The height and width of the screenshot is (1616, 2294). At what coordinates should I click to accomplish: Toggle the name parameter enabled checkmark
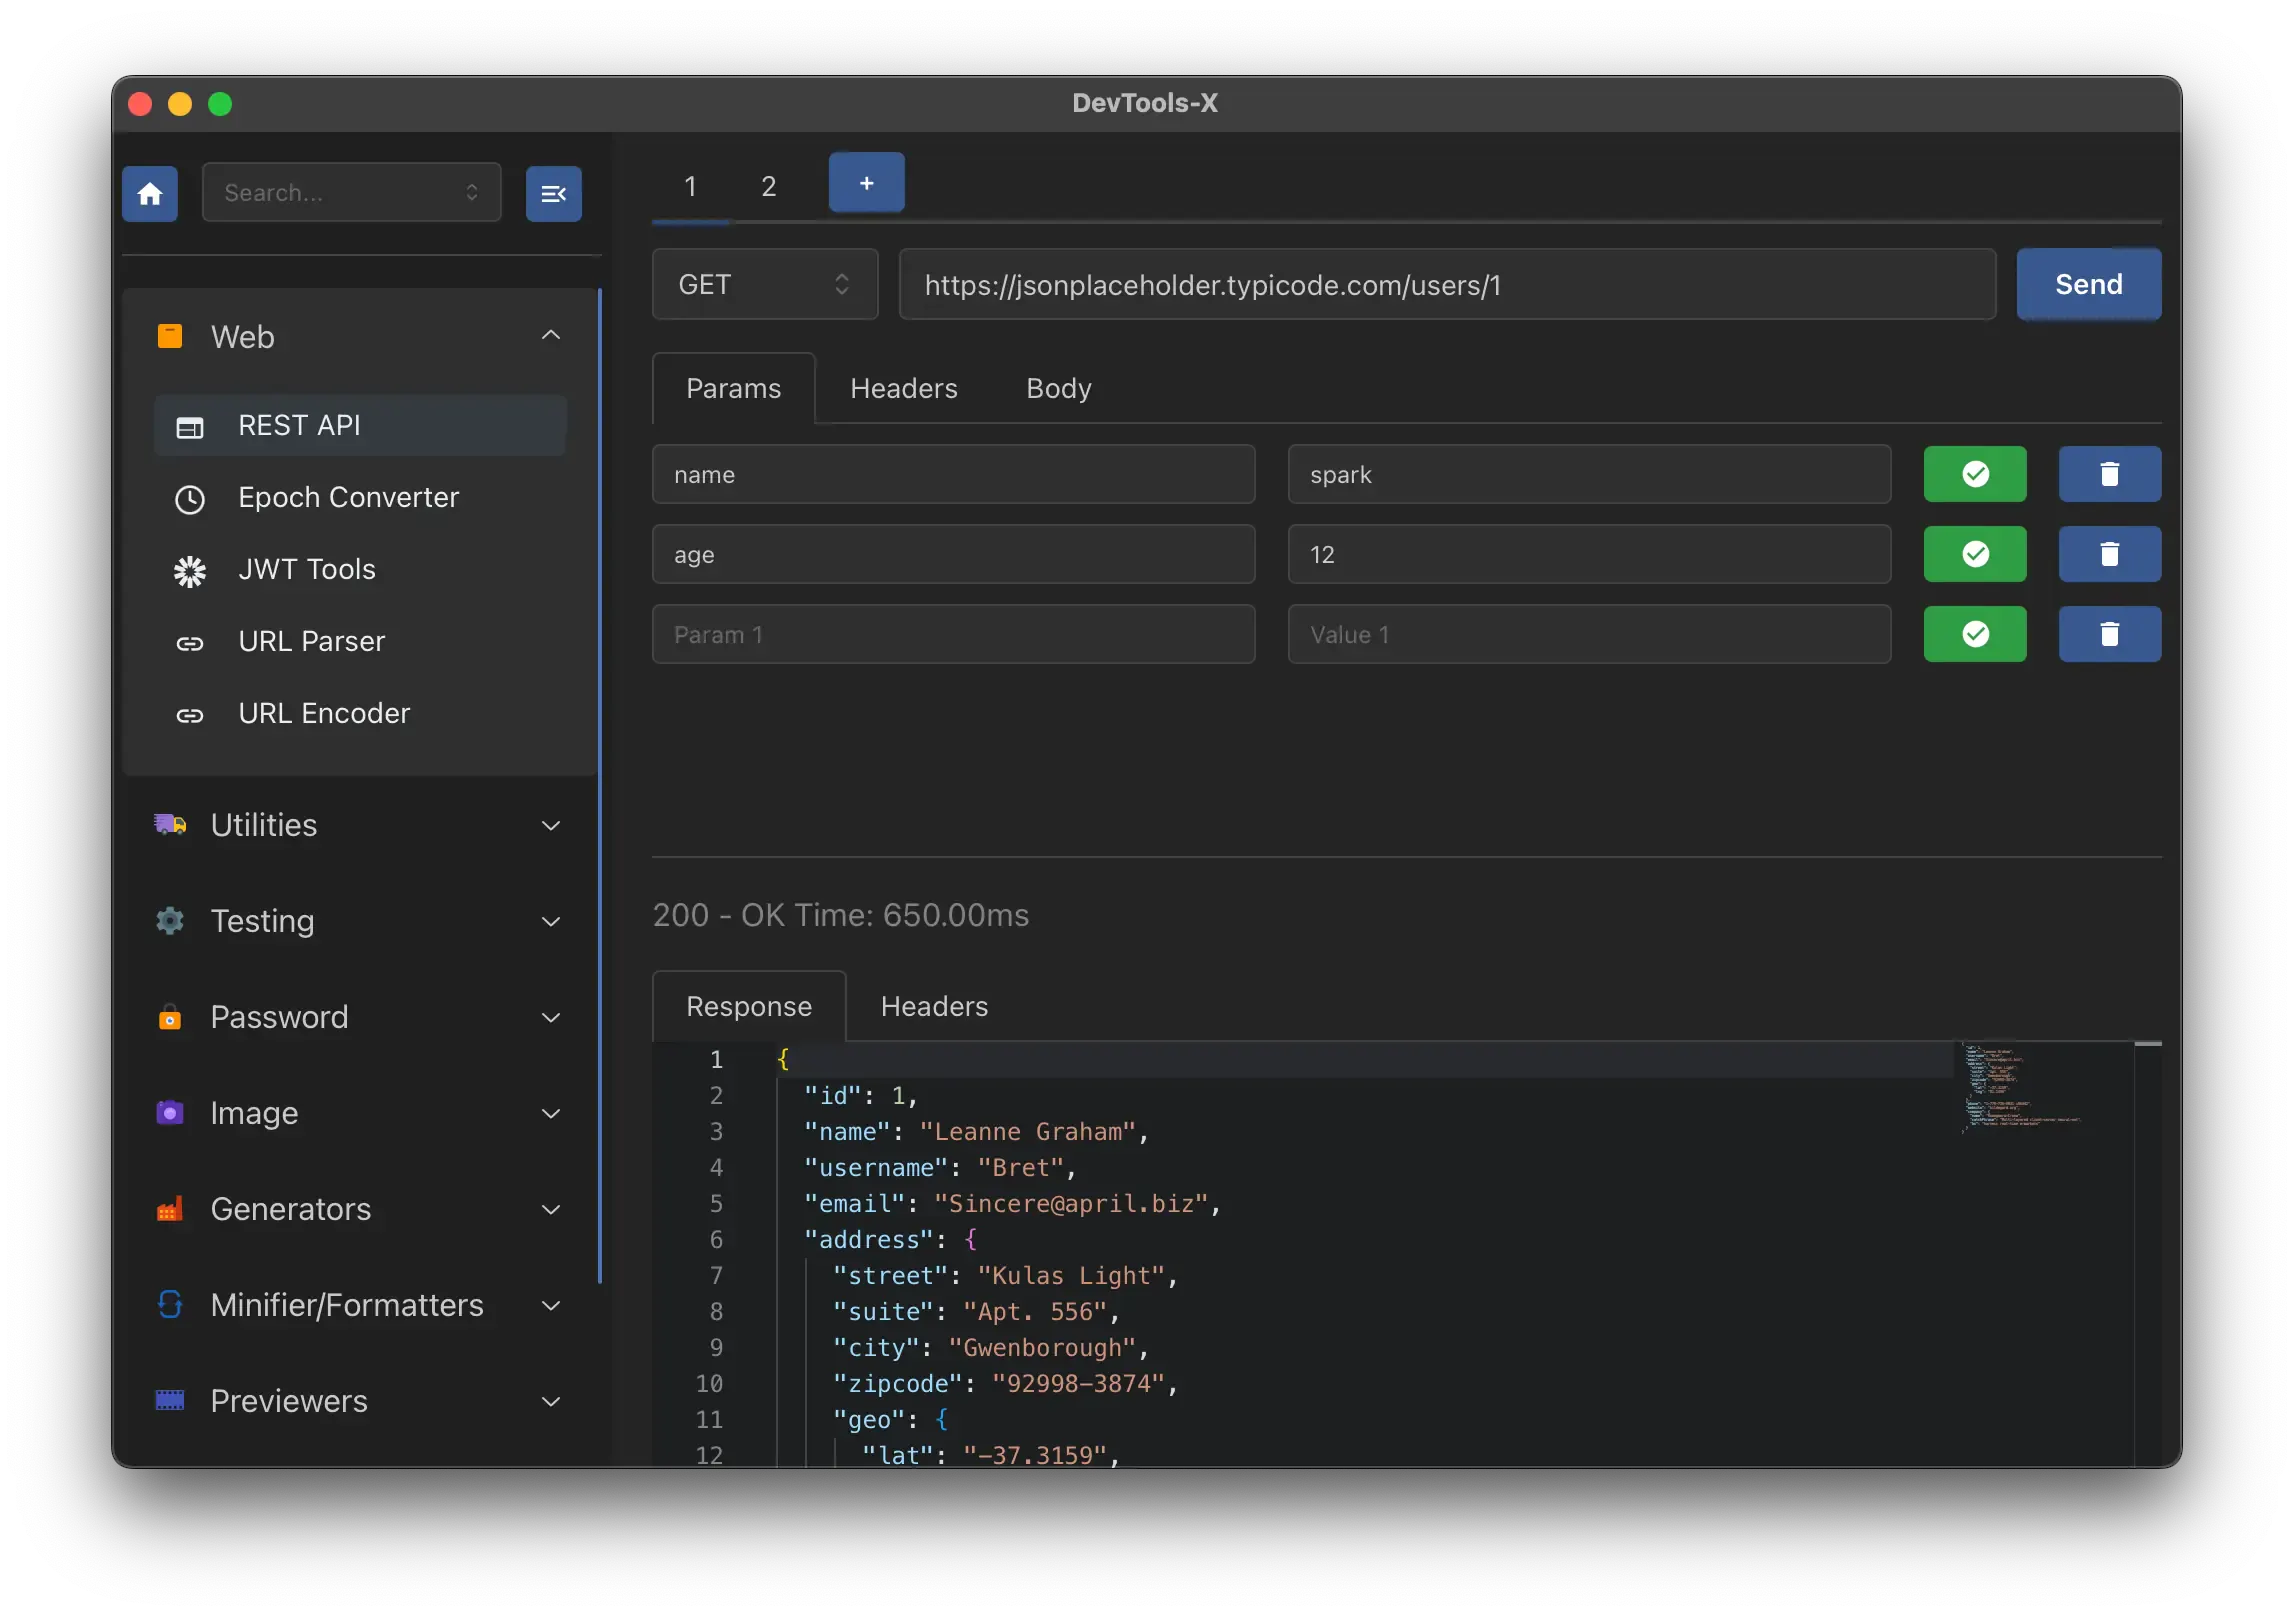click(x=1975, y=474)
